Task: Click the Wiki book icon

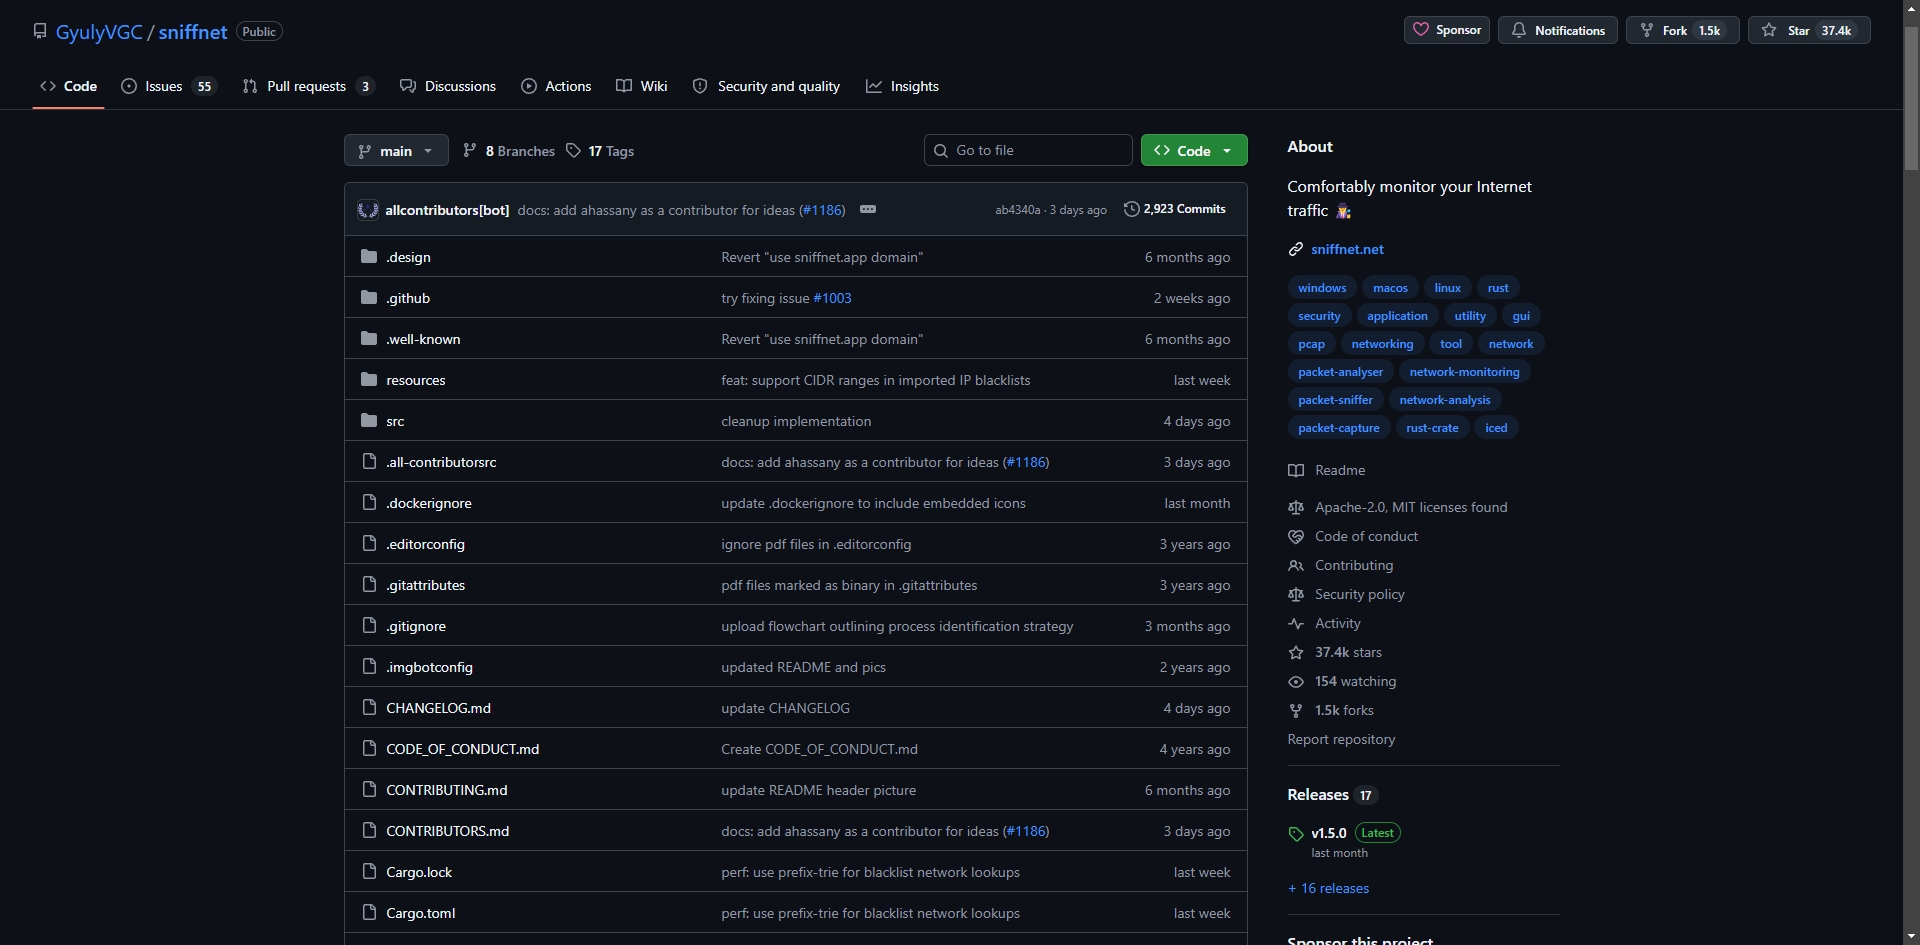Action: 624,86
